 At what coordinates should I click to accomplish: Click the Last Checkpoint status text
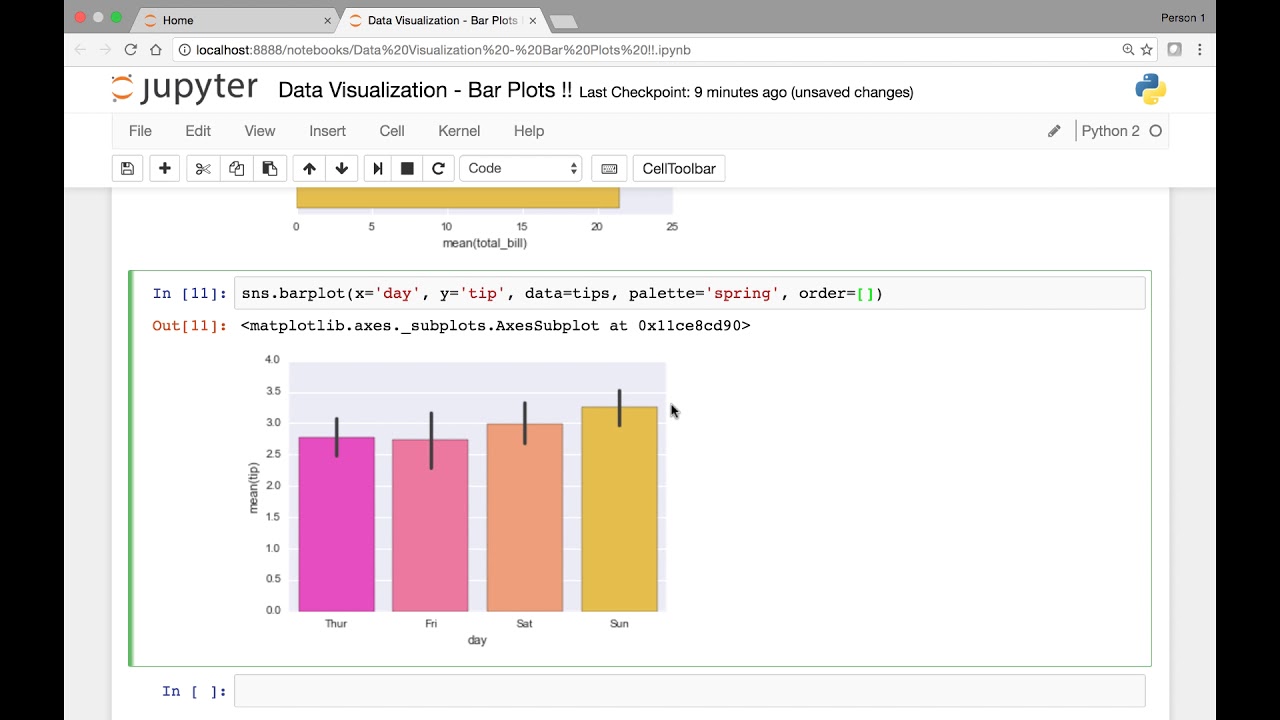pyautogui.click(x=746, y=92)
